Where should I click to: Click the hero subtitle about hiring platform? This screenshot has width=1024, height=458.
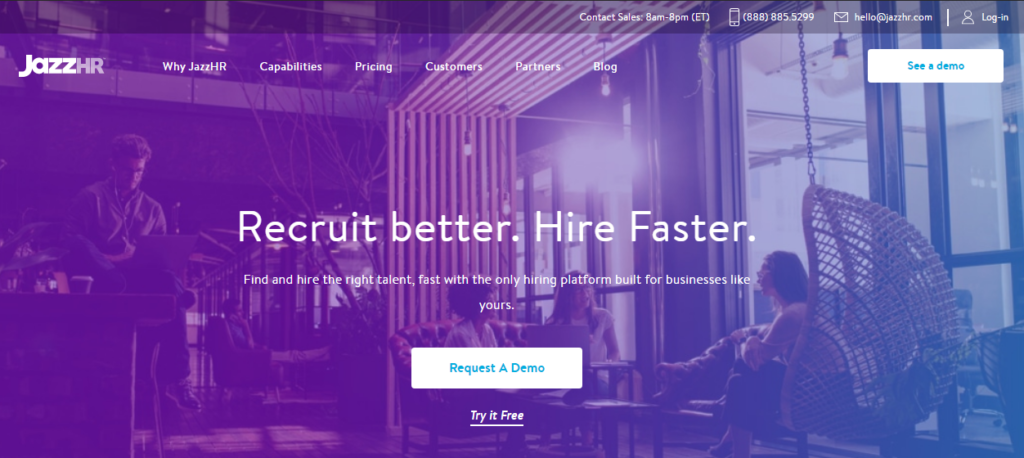496,292
